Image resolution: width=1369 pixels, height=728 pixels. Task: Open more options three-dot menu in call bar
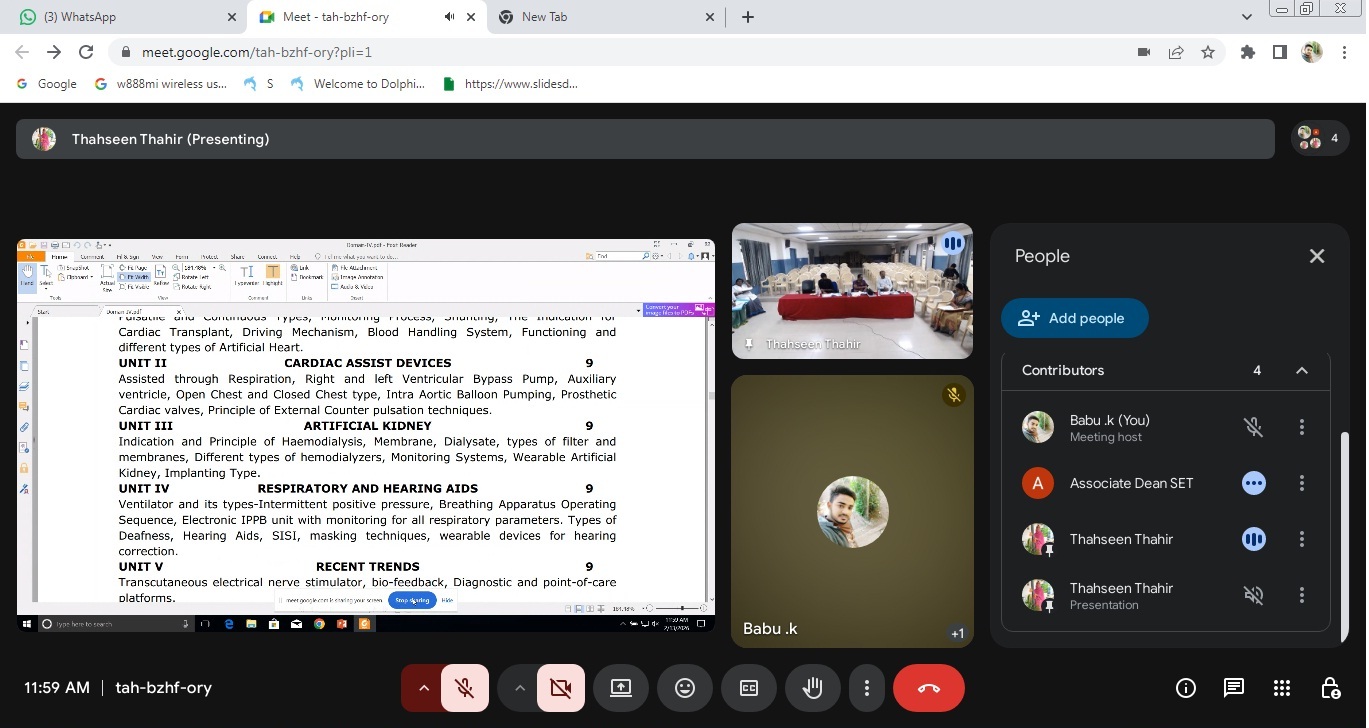click(x=867, y=688)
